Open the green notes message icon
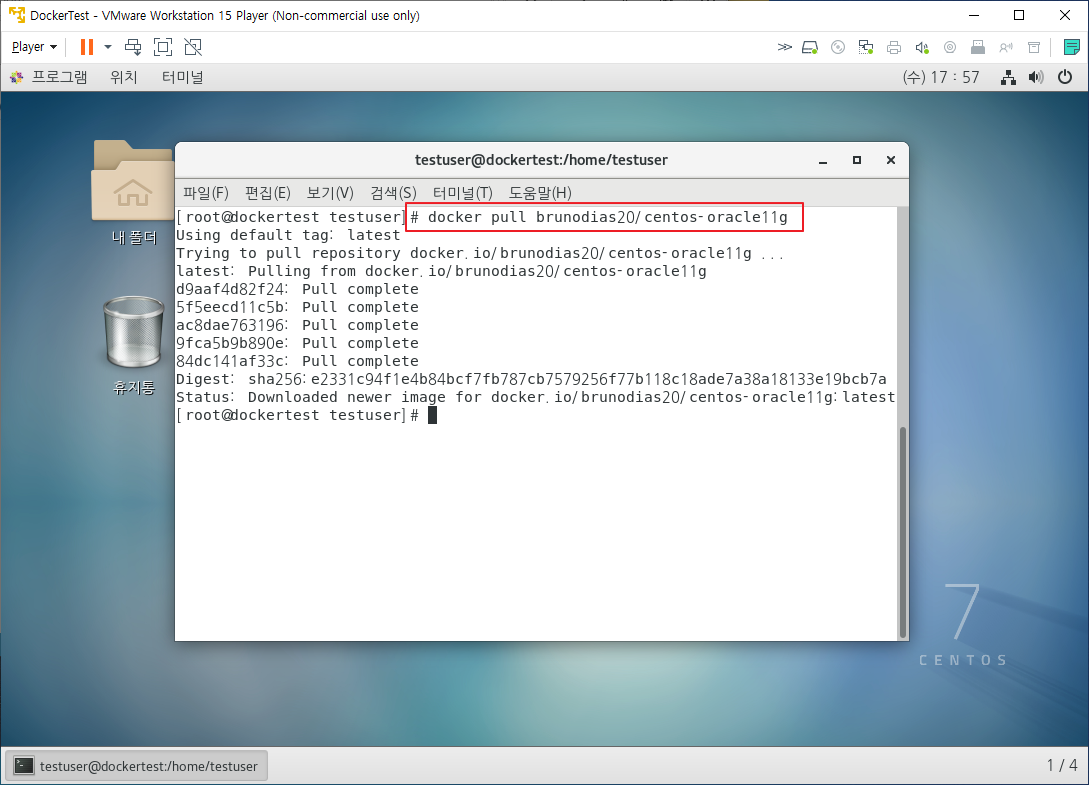 click(1072, 47)
